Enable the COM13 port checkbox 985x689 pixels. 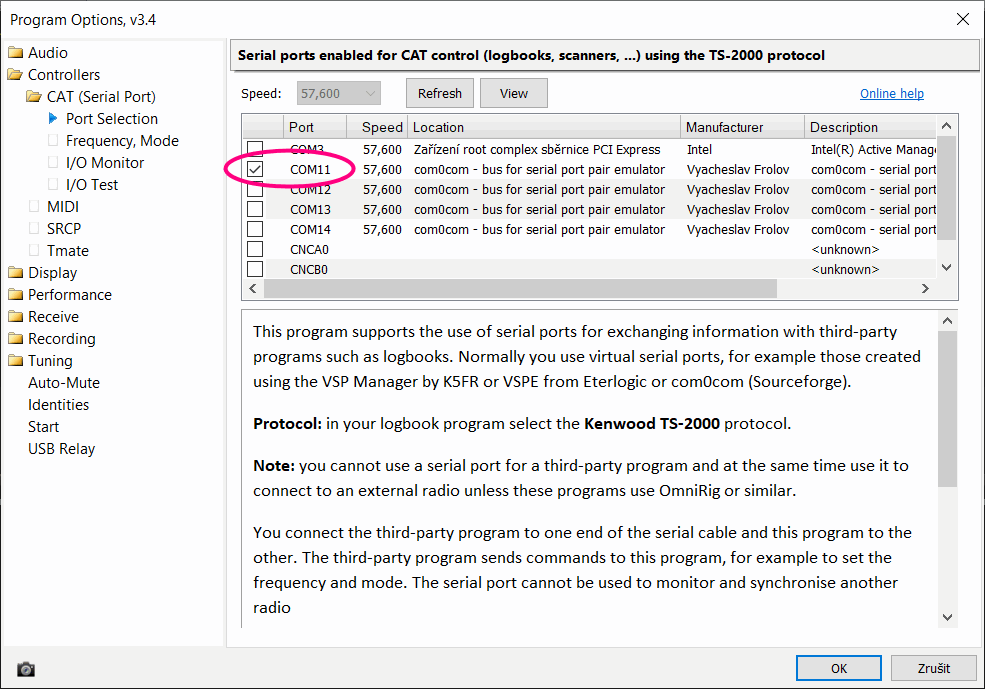[x=255, y=209]
